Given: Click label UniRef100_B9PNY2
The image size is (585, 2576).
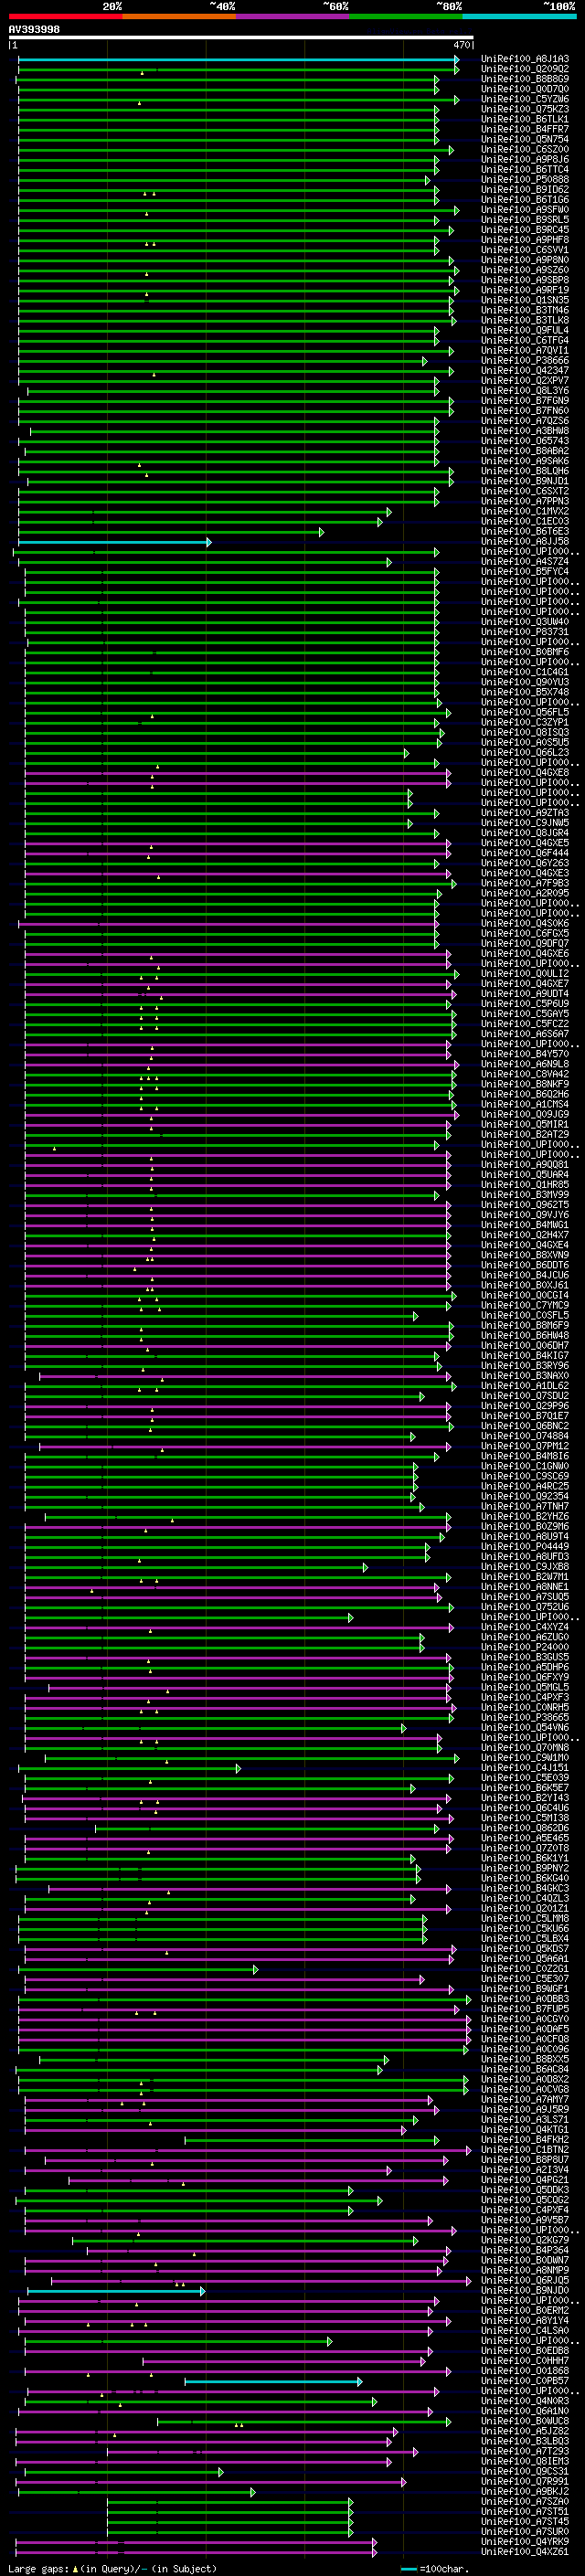Looking at the screenshot, I should click(525, 1868).
